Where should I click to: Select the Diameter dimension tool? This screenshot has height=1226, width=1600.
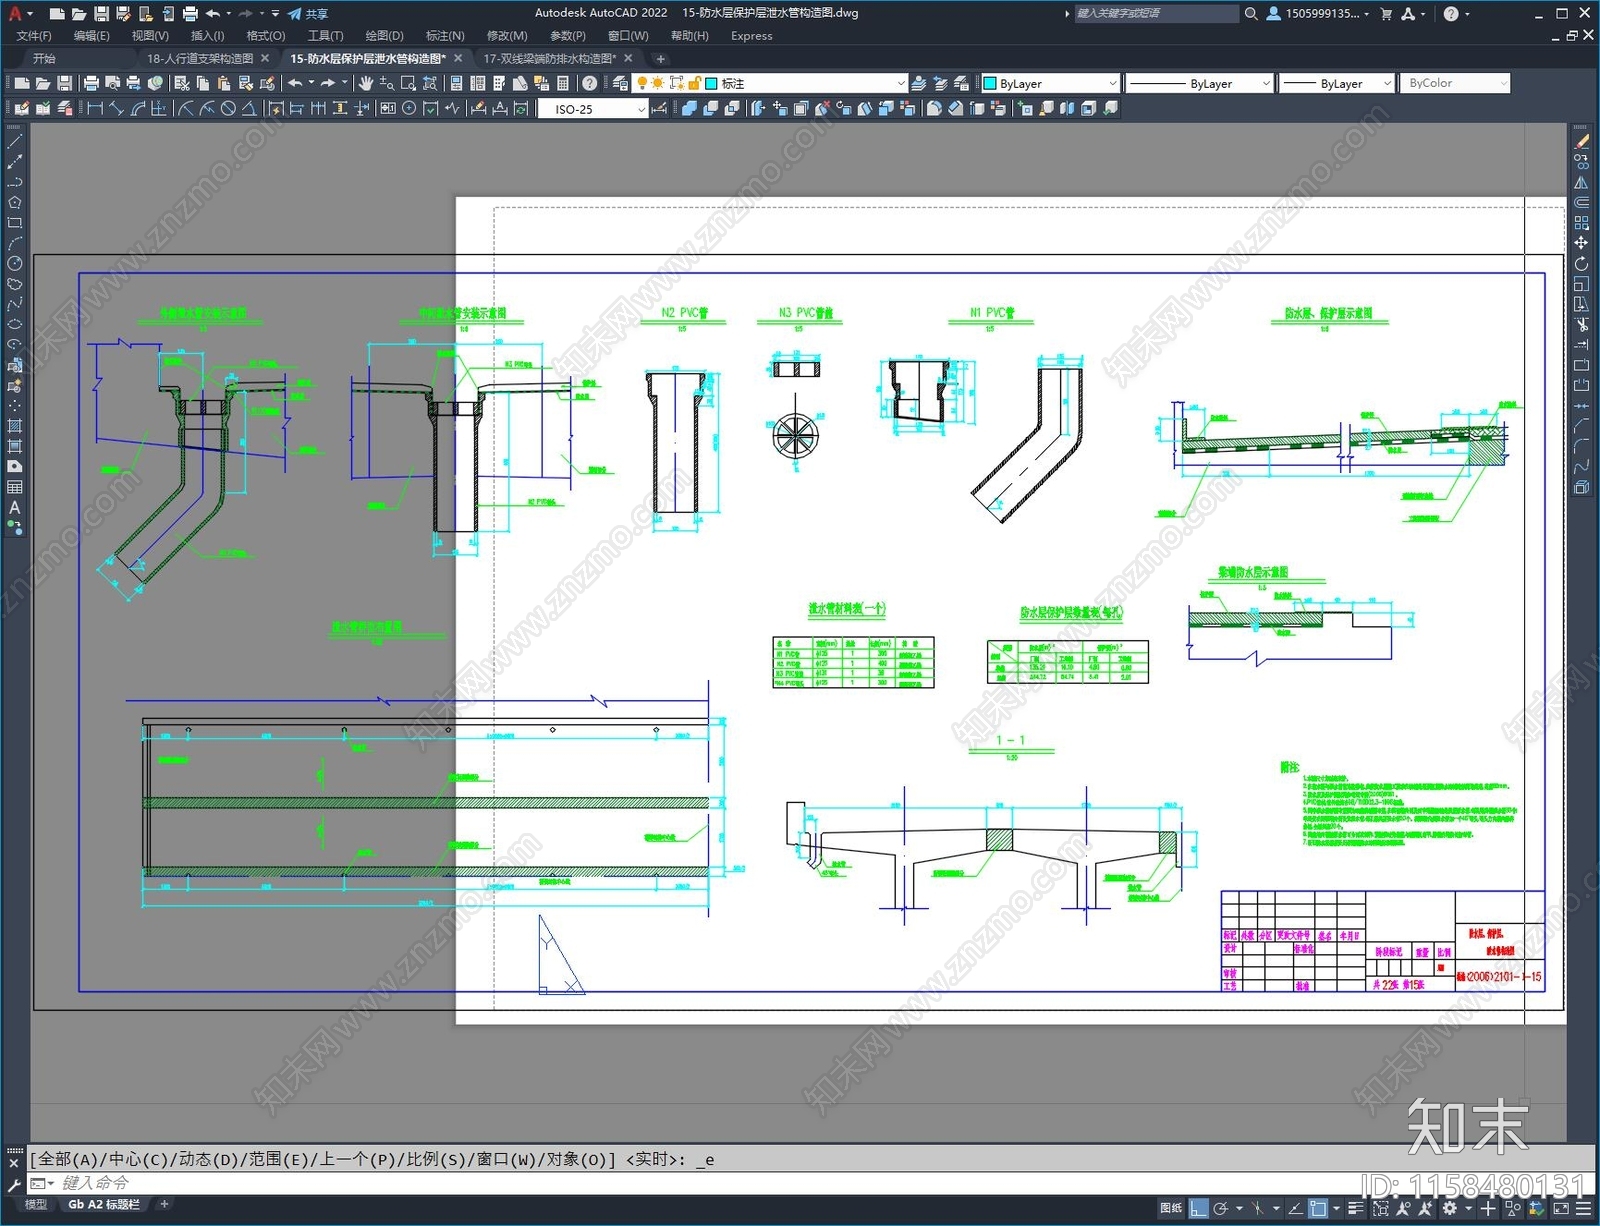pyautogui.click(x=228, y=108)
